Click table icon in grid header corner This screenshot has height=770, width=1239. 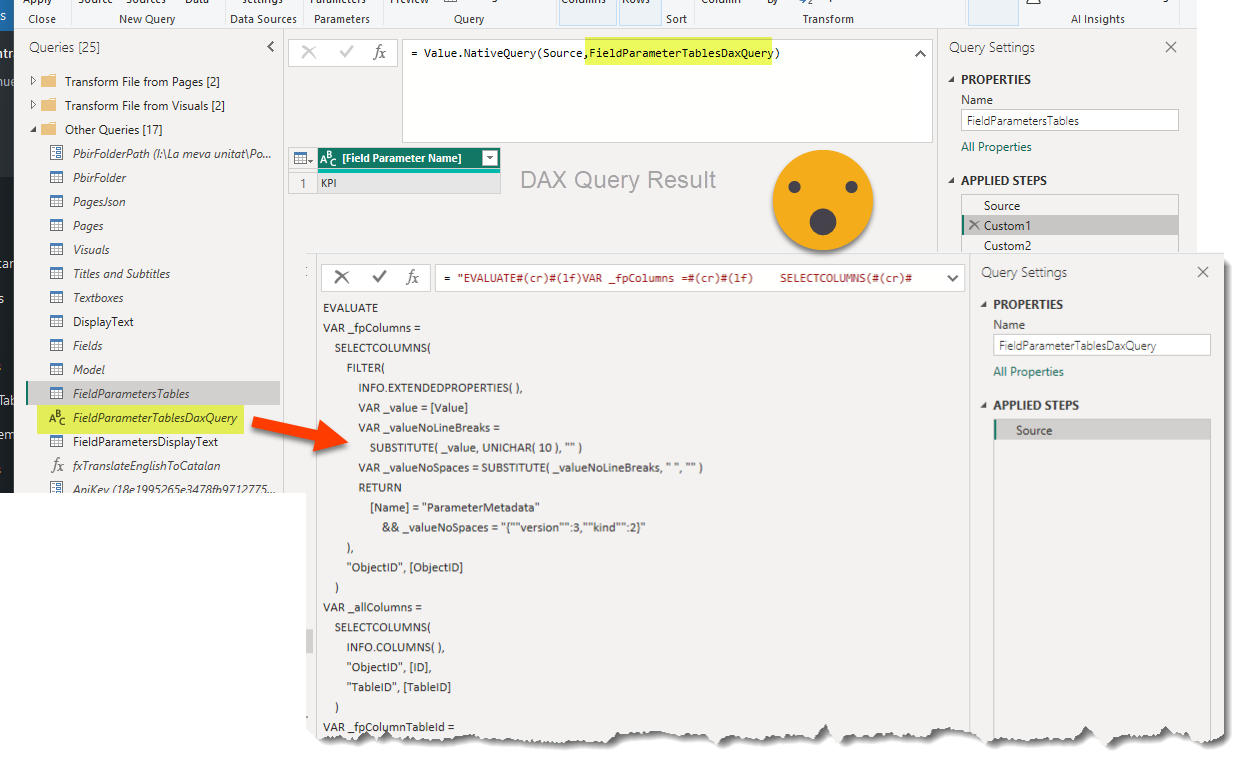[302, 158]
